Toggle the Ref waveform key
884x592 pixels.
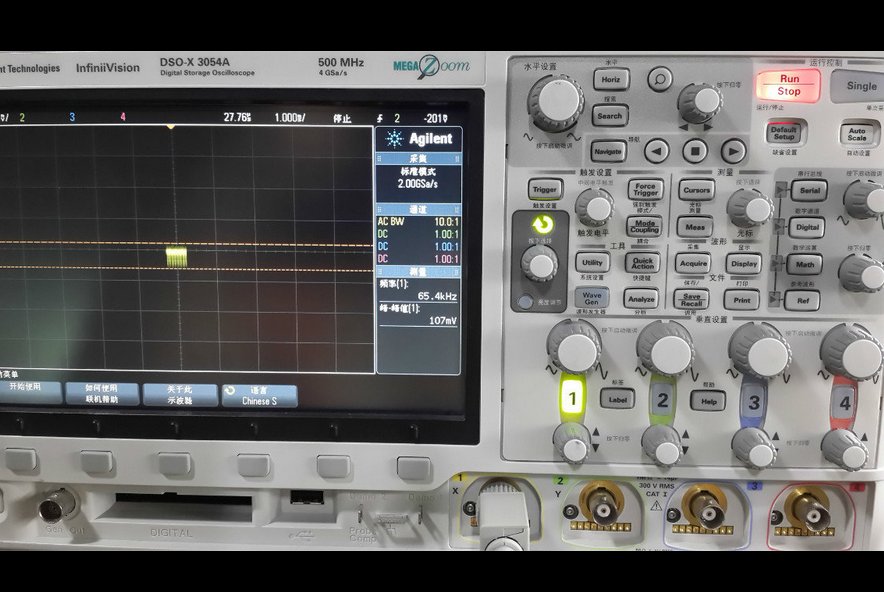tap(803, 301)
